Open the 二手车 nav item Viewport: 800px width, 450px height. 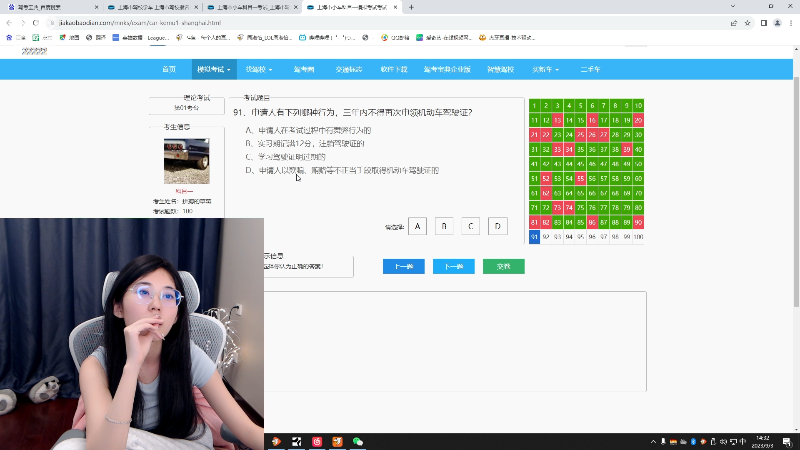[590, 69]
